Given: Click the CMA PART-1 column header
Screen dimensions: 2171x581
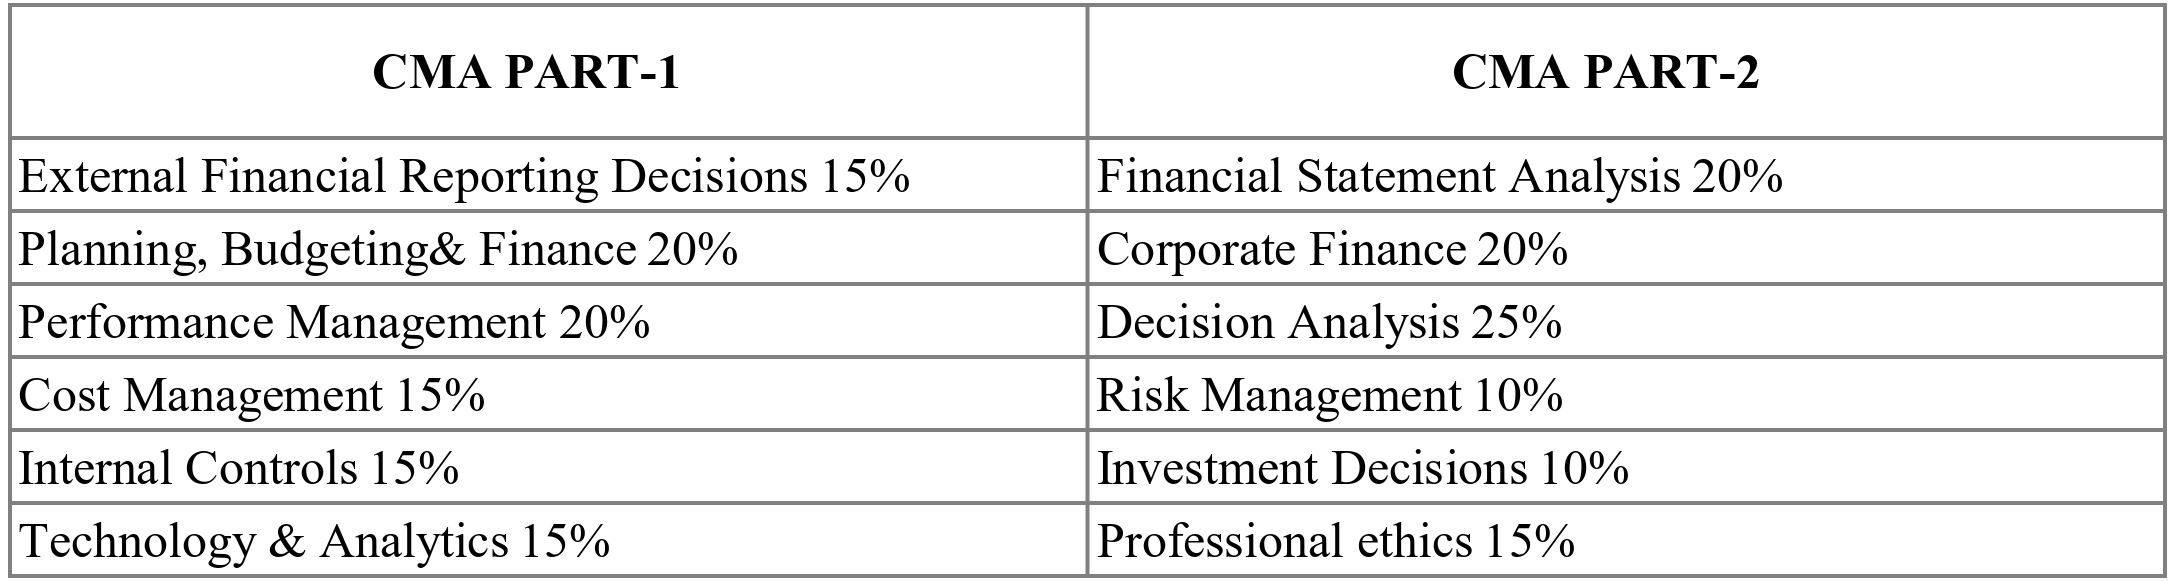Looking at the screenshot, I should click(x=526, y=73).
